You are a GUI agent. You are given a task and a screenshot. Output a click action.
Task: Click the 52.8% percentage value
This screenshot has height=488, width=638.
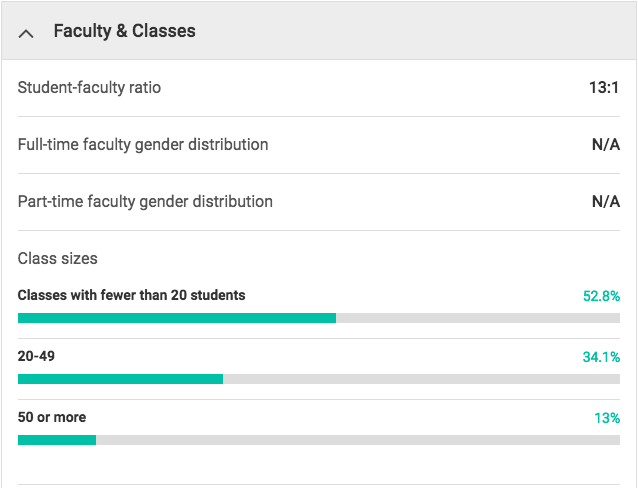point(601,296)
